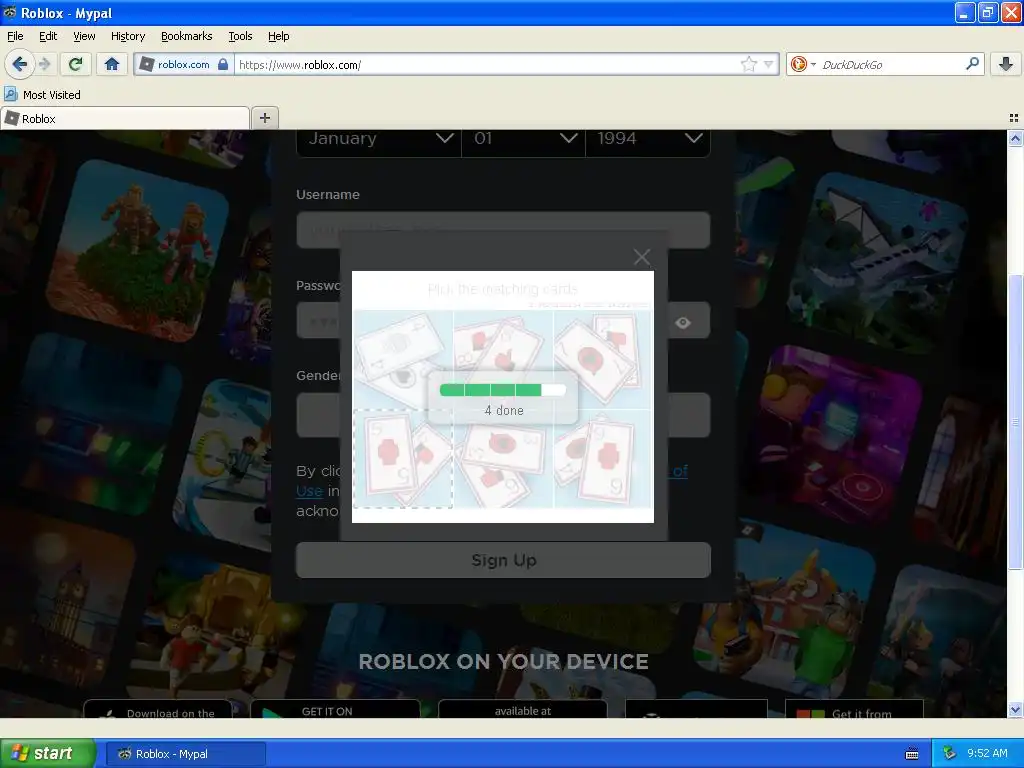Click the vertical scrollbar up arrow
Viewport: 1024px width, 768px height.
(x=1015, y=138)
